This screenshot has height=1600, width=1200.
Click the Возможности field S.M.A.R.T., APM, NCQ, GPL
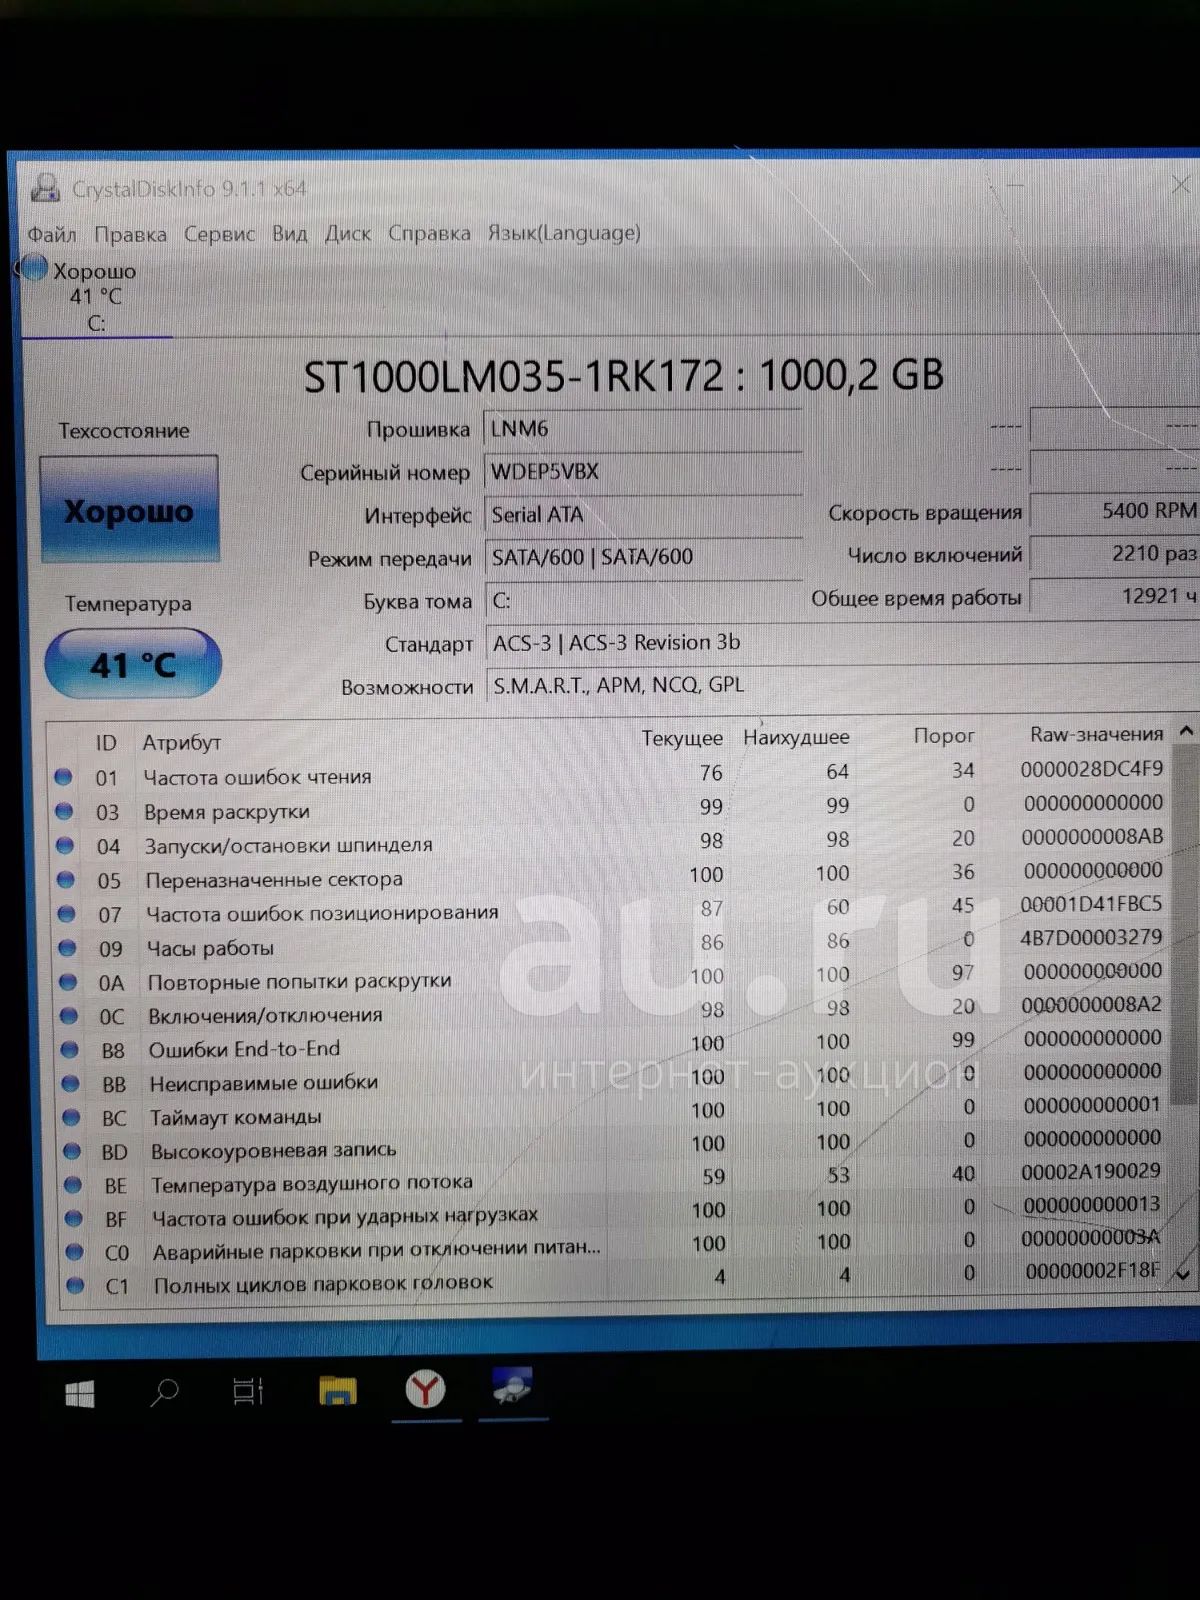tap(842, 685)
